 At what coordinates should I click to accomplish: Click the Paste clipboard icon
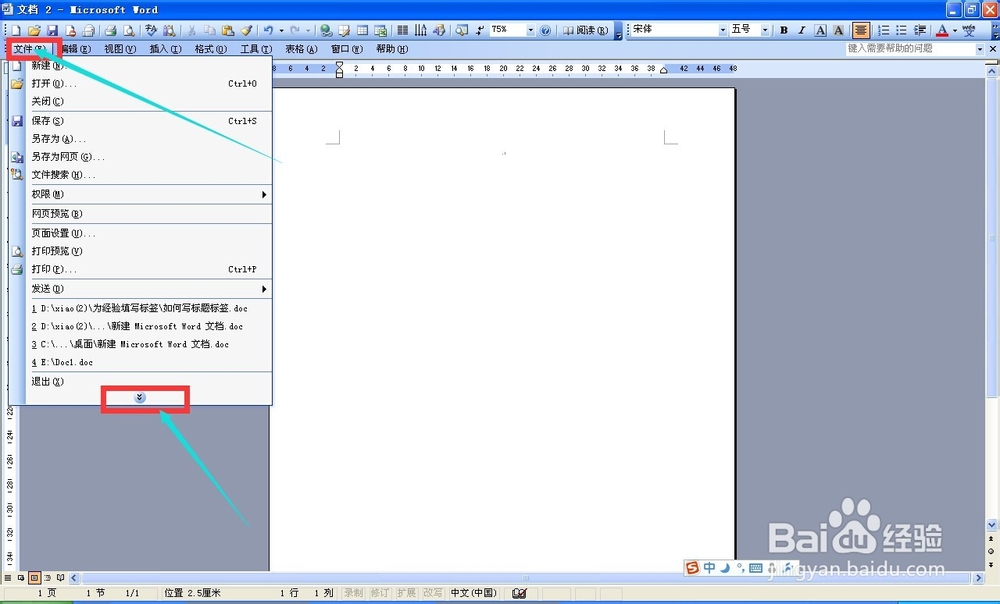pyautogui.click(x=228, y=30)
